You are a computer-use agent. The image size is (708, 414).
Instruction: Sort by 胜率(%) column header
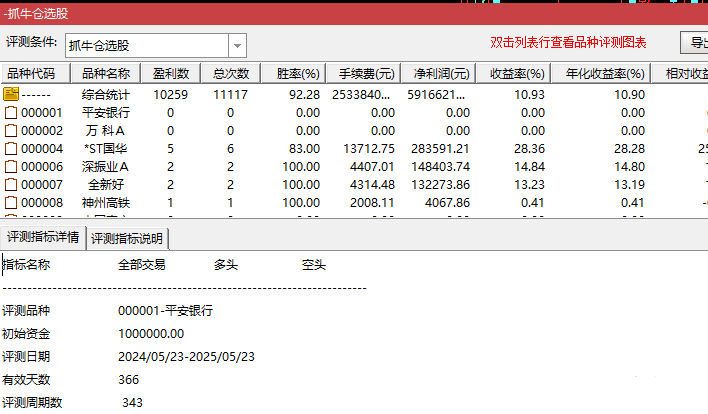point(293,74)
